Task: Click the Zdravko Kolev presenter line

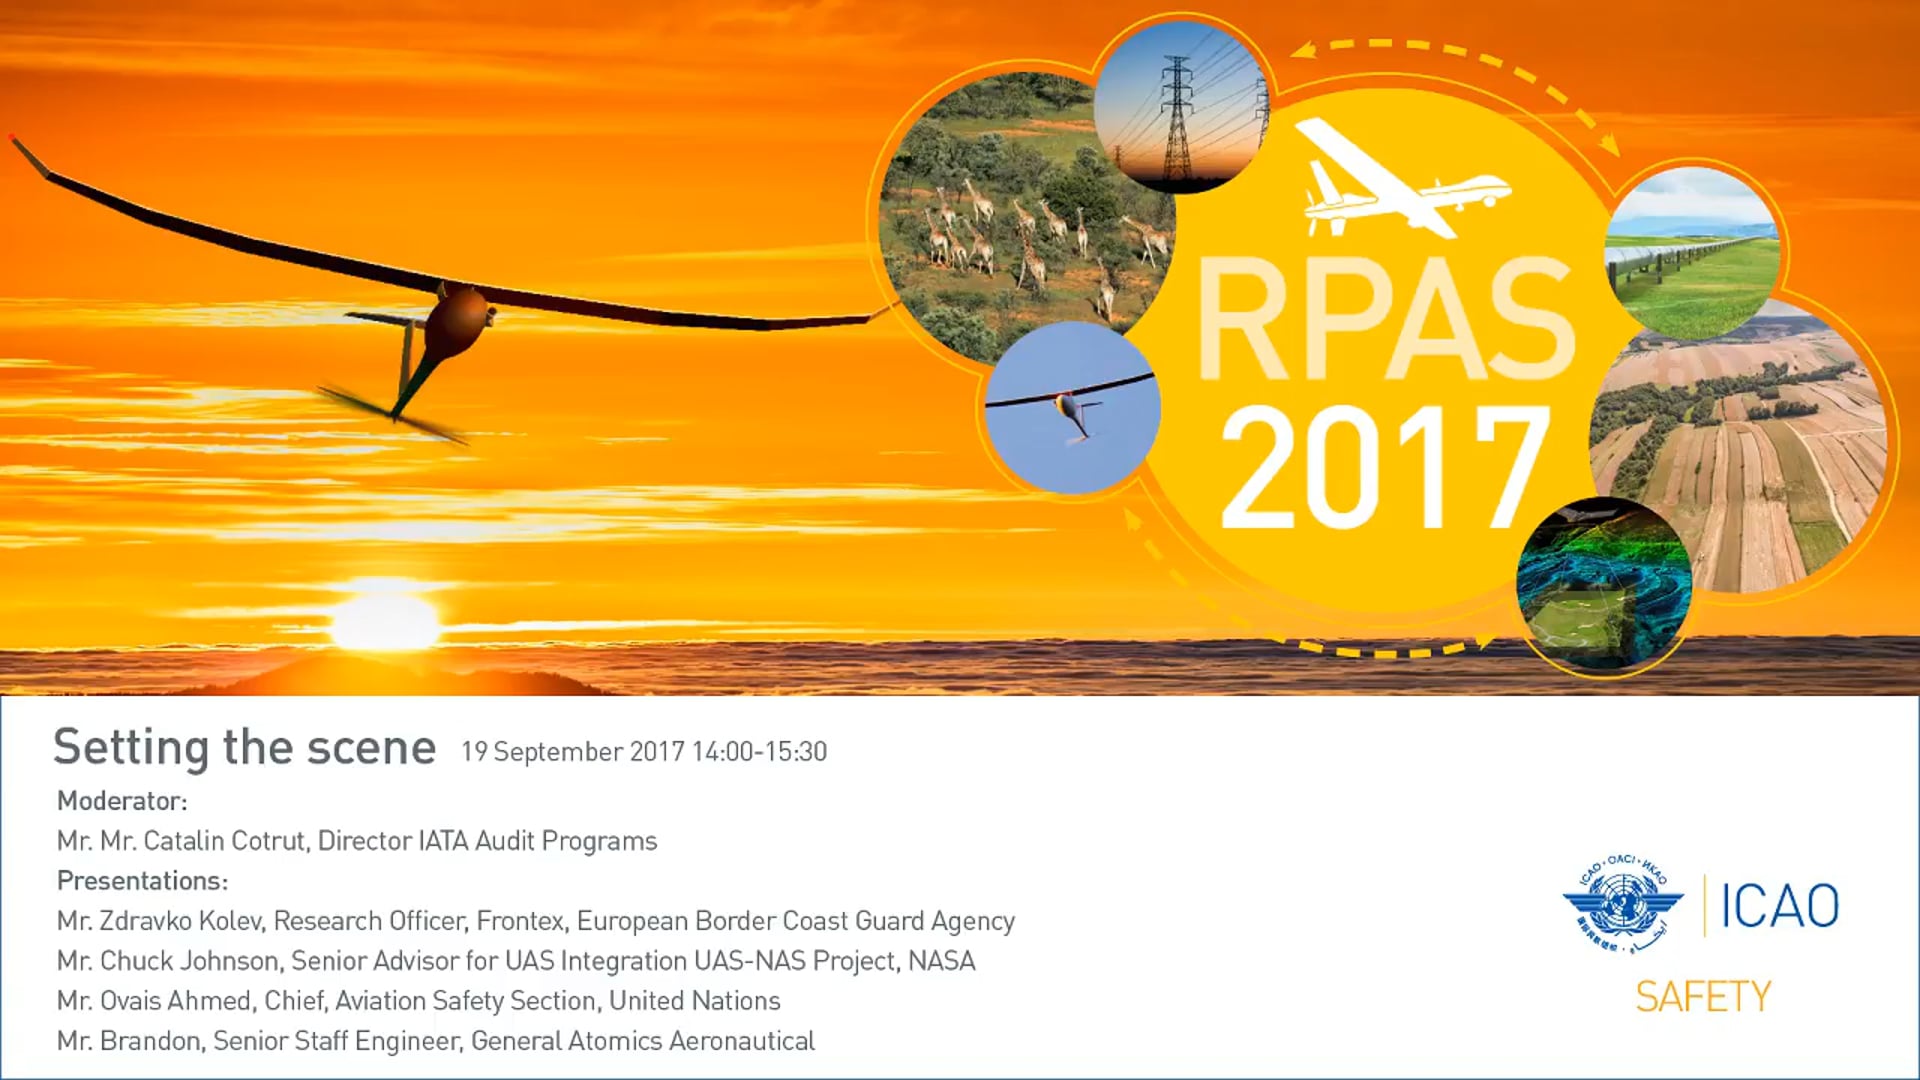Action: pos(535,921)
